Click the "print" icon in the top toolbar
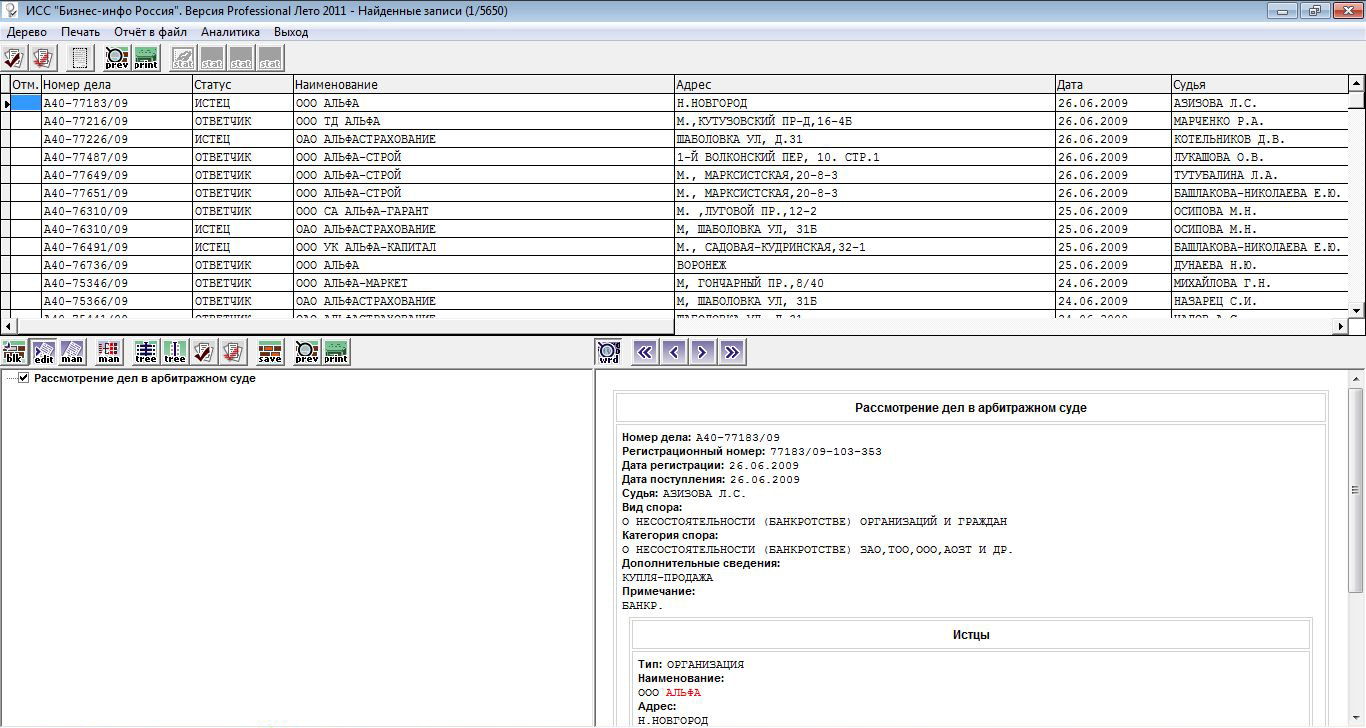Screen dimensions: 1366x728 tap(146, 58)
